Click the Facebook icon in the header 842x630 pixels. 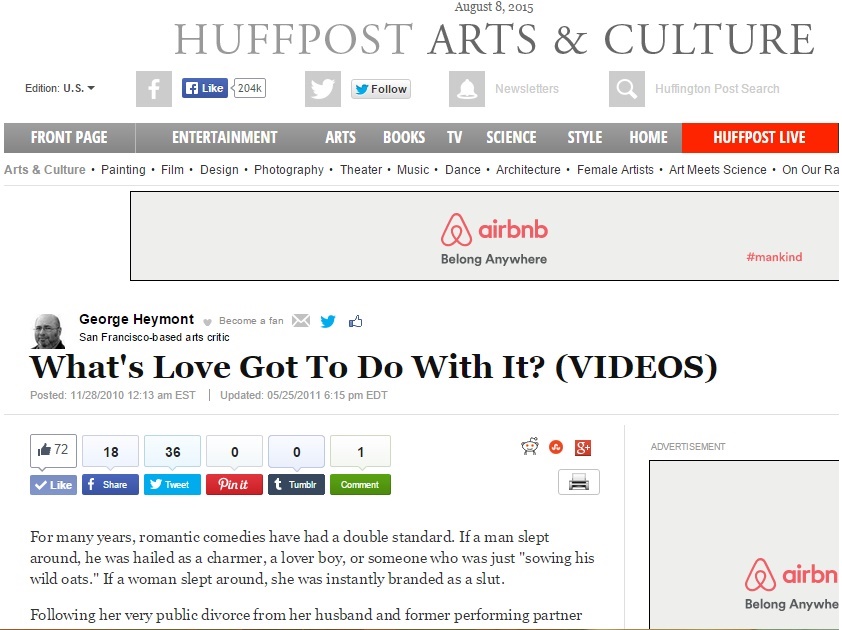pos(154,89)
